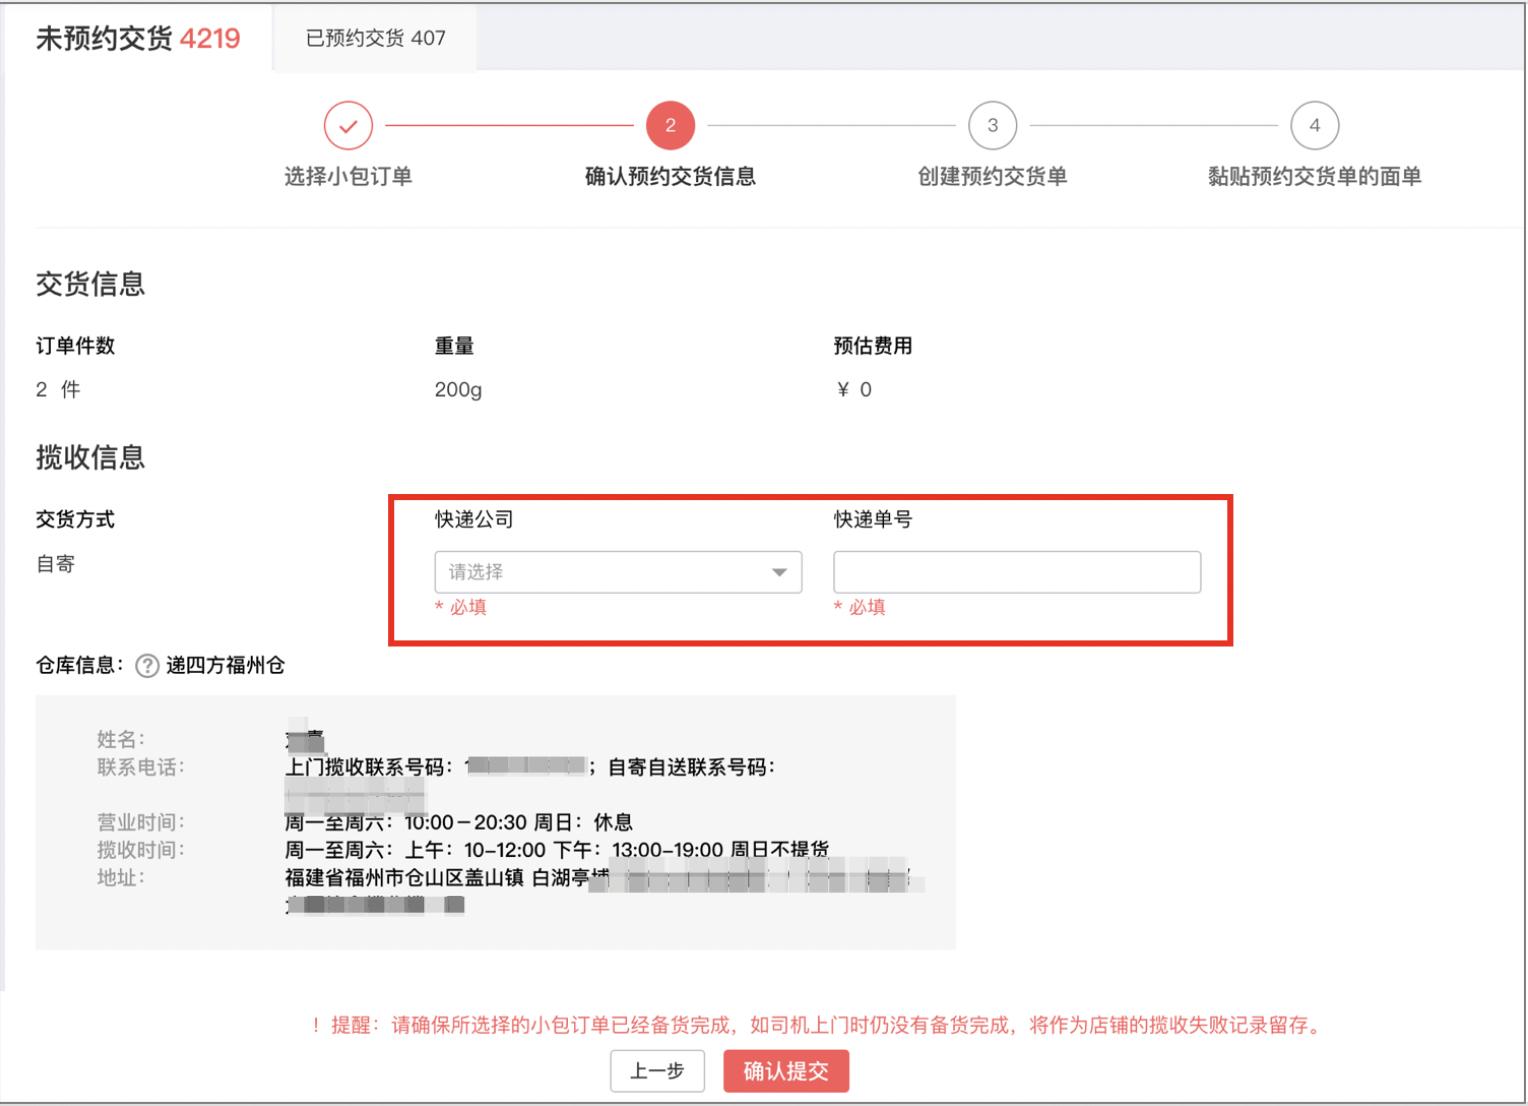Focus the 快递单号 tracking number field
The image size is (1528, 1106).
1016,571
